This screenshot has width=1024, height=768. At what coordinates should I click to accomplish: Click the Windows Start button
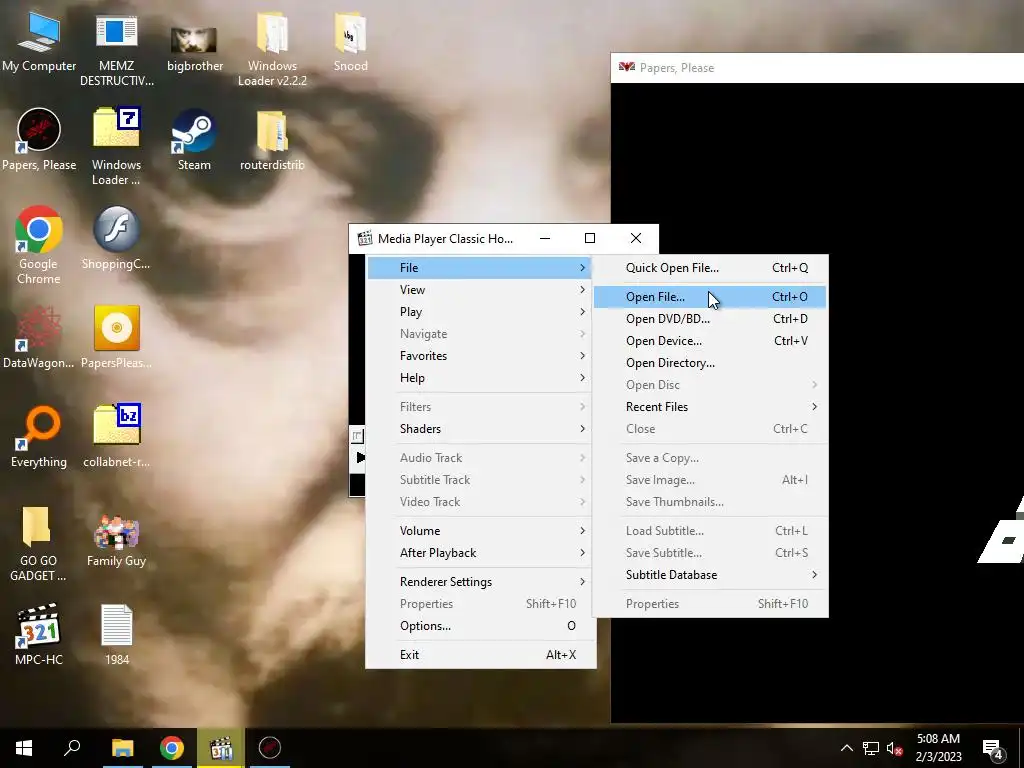24,748
